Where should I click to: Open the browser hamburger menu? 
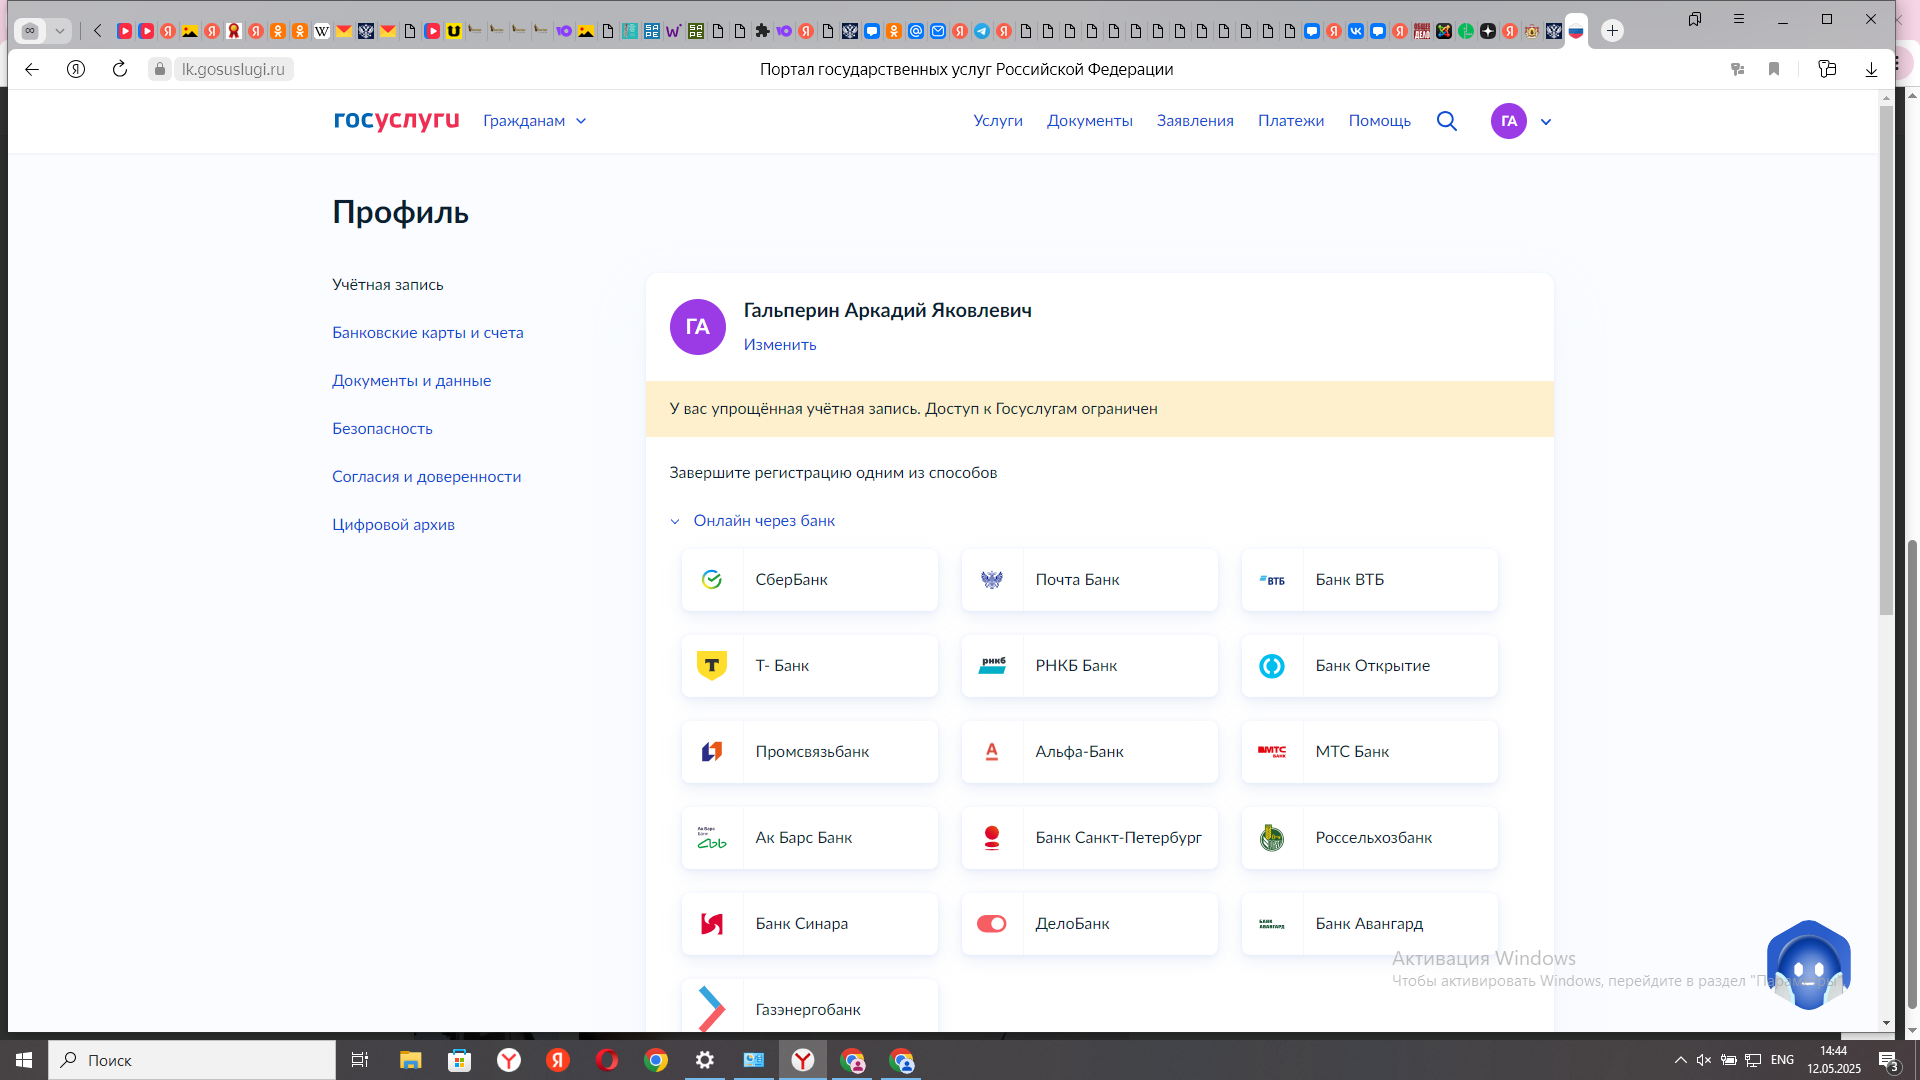tap(1739, 19)
